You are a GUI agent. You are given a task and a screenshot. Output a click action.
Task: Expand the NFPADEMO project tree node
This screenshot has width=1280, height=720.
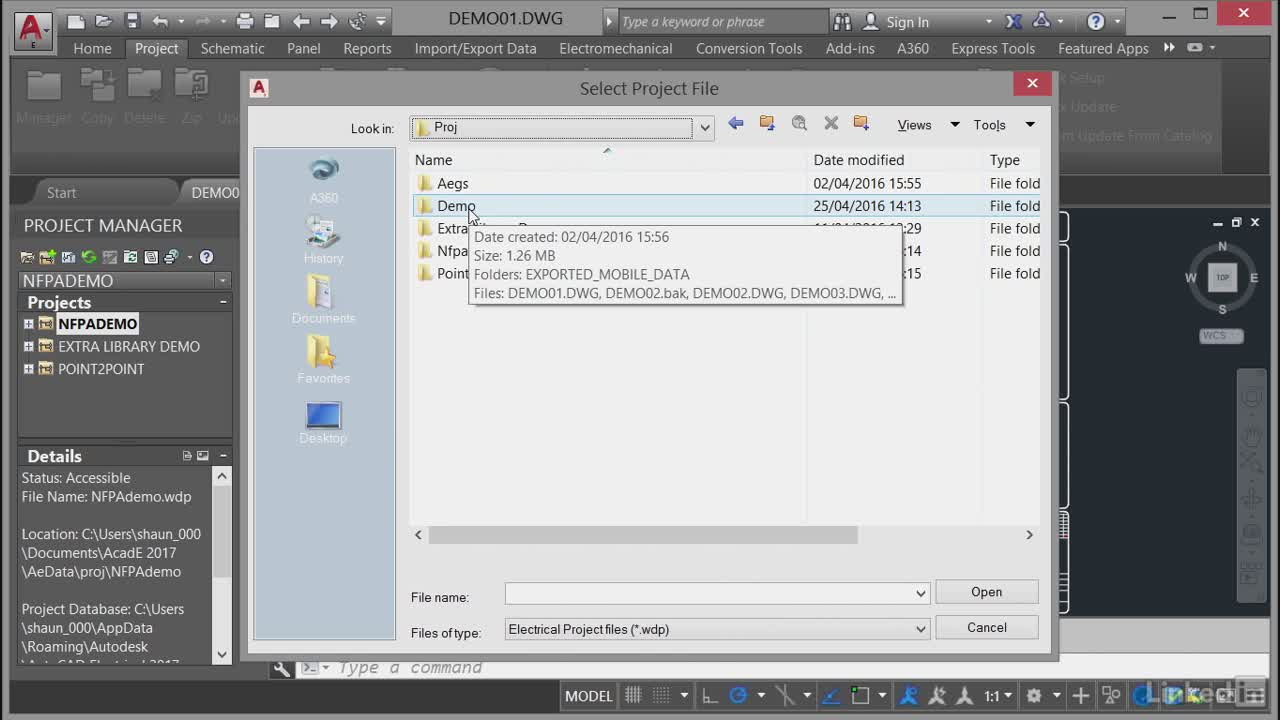(28, 324)
